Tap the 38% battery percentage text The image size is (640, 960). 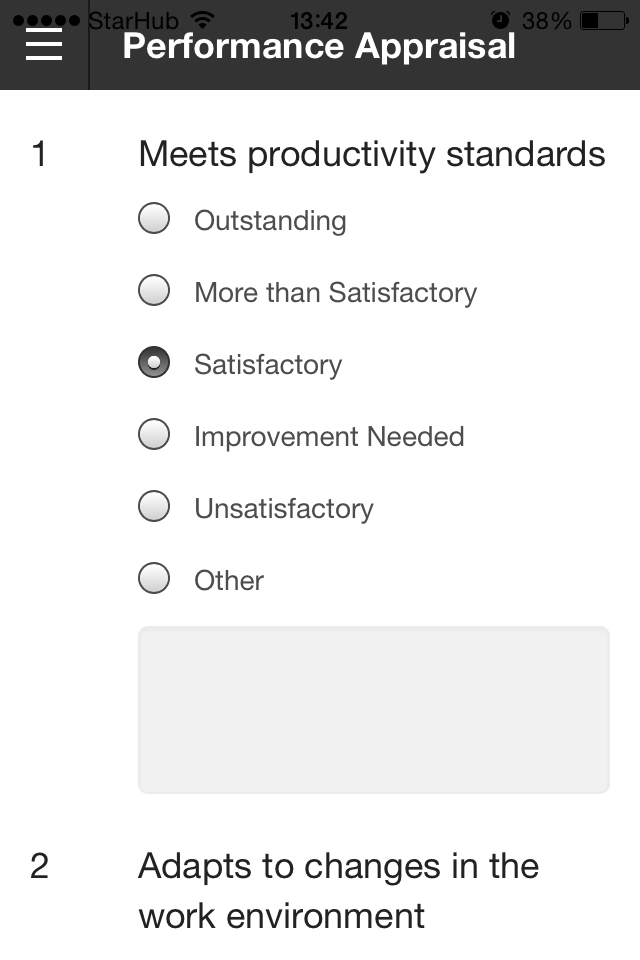tap(546, 21)
